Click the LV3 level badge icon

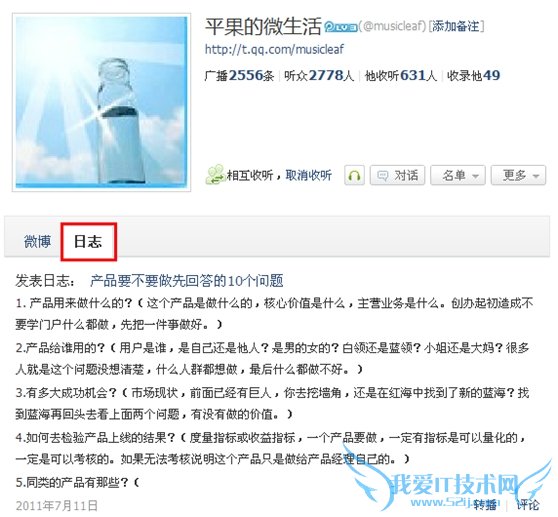pos(341,27)
